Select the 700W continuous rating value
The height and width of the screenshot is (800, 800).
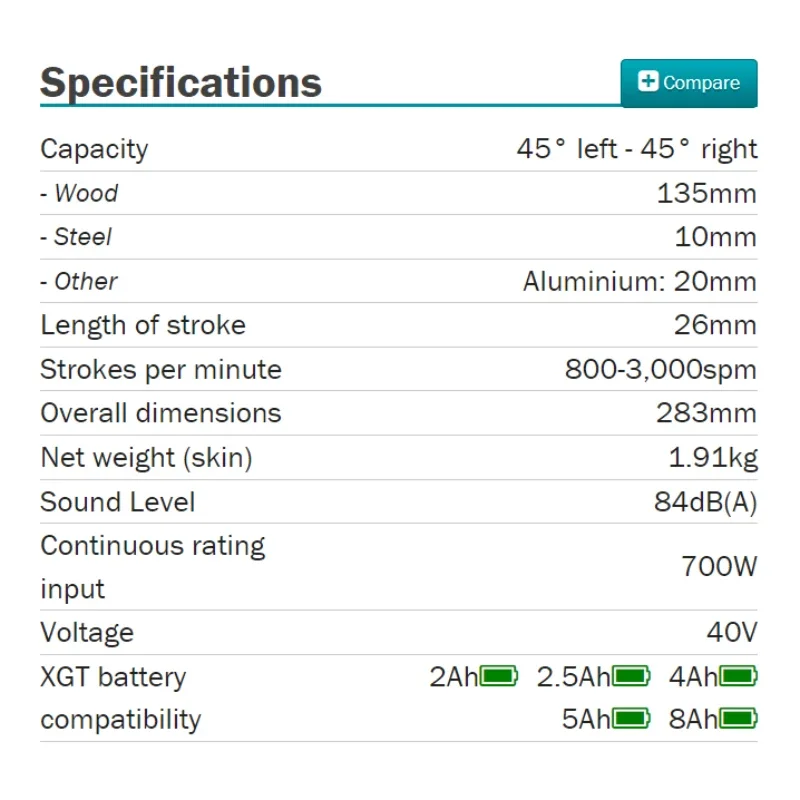pyautogui.click(x=719, y=566)
